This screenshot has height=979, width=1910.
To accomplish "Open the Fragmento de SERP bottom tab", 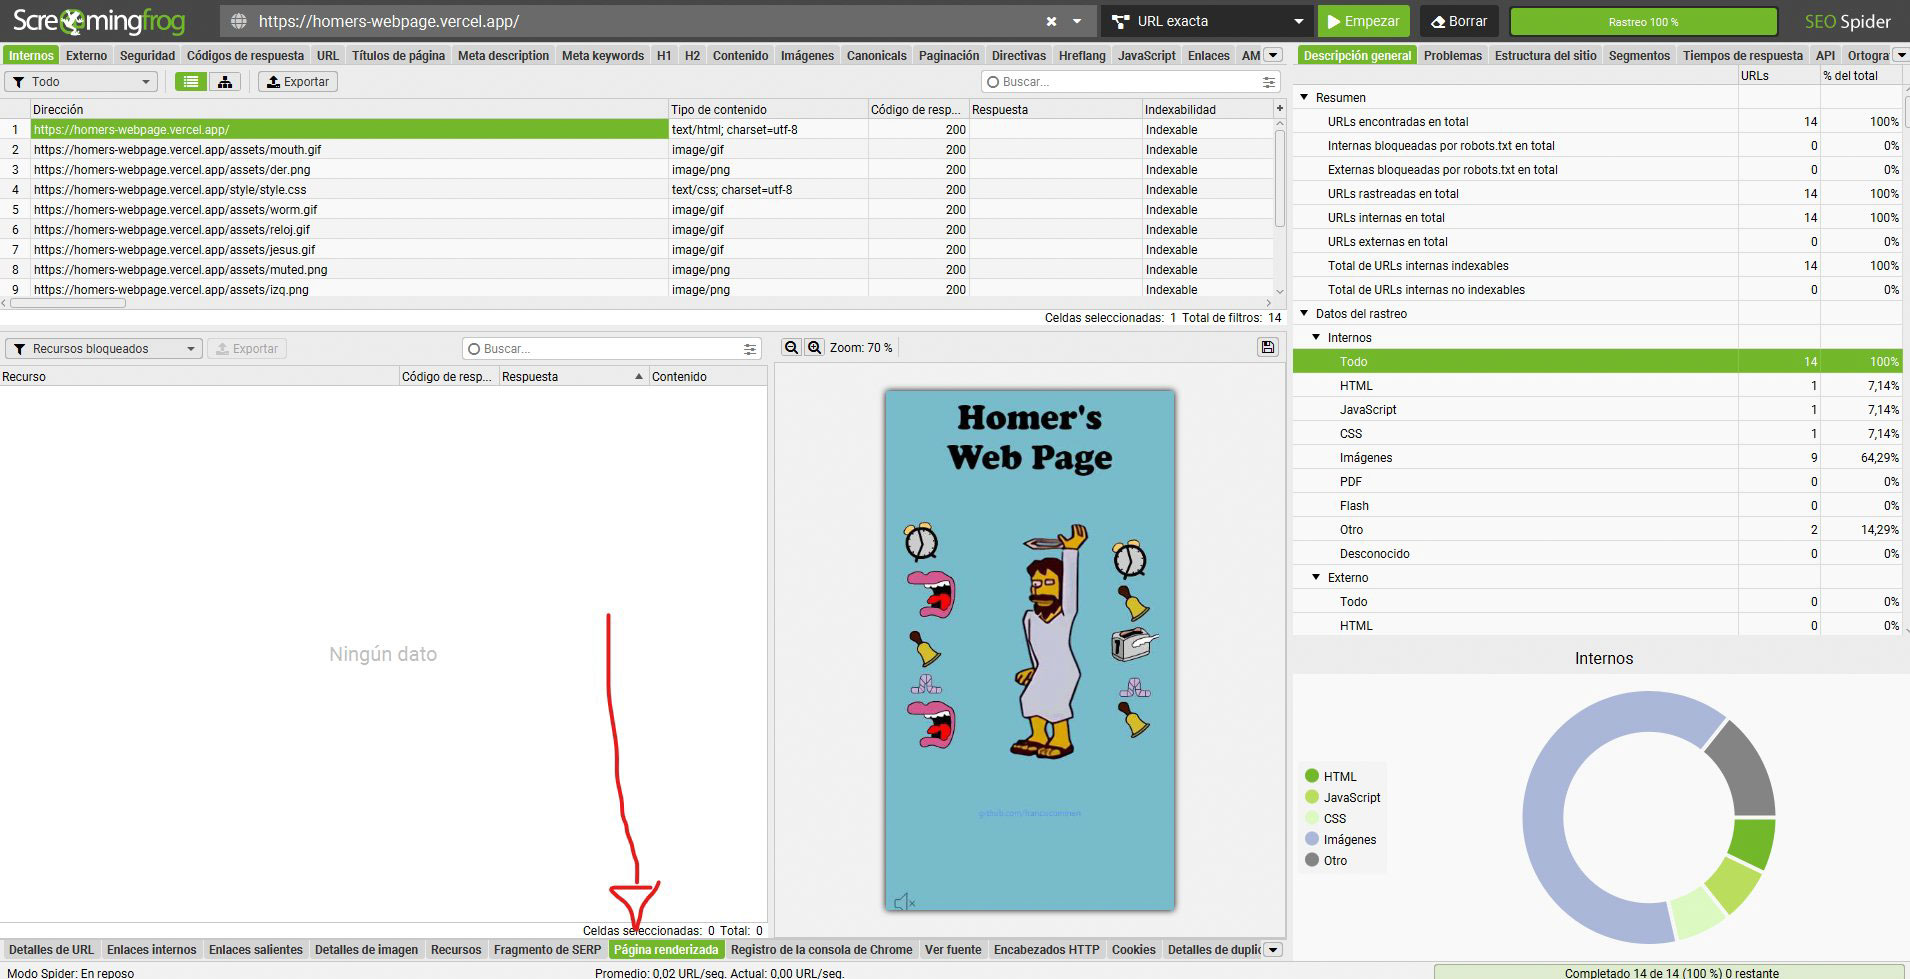I will pos(547,950).
